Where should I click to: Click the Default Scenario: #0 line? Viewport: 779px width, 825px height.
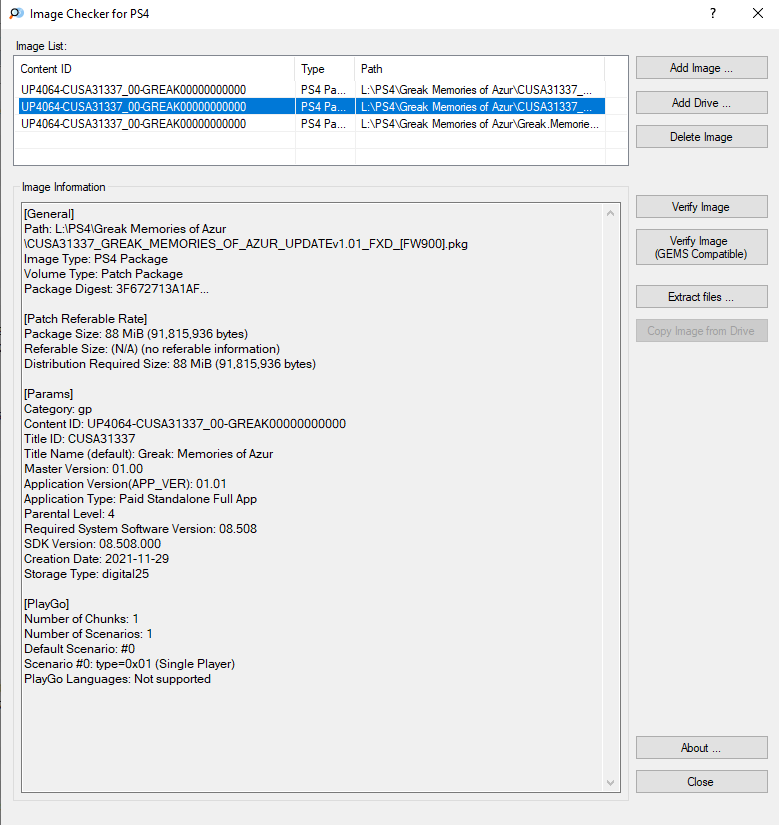point(80,649)
